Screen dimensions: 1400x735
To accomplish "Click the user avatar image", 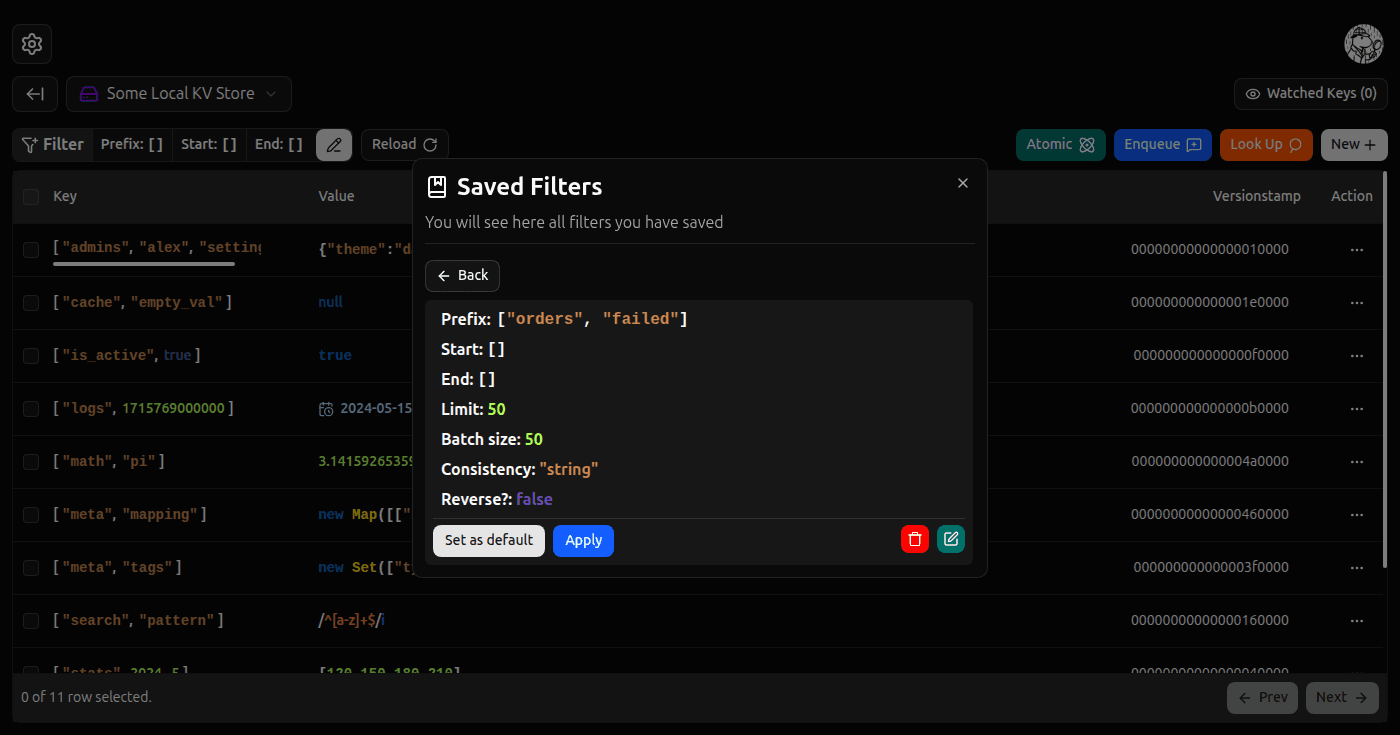I will click(1364, 44).
